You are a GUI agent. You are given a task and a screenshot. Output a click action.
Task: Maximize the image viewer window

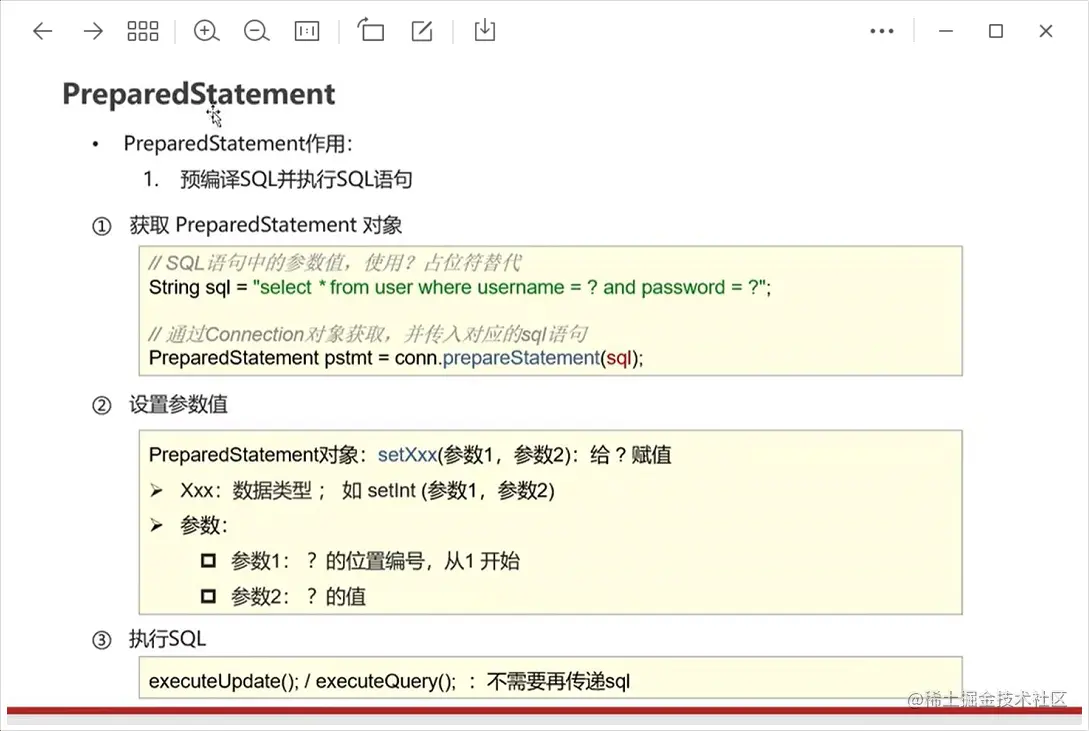point(996,31)
